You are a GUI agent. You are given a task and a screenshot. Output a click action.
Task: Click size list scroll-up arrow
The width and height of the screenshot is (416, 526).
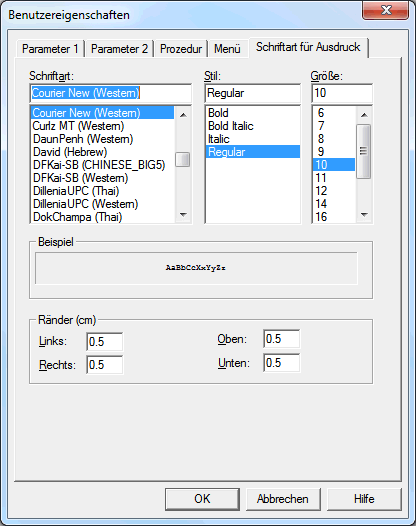point(364,115)
